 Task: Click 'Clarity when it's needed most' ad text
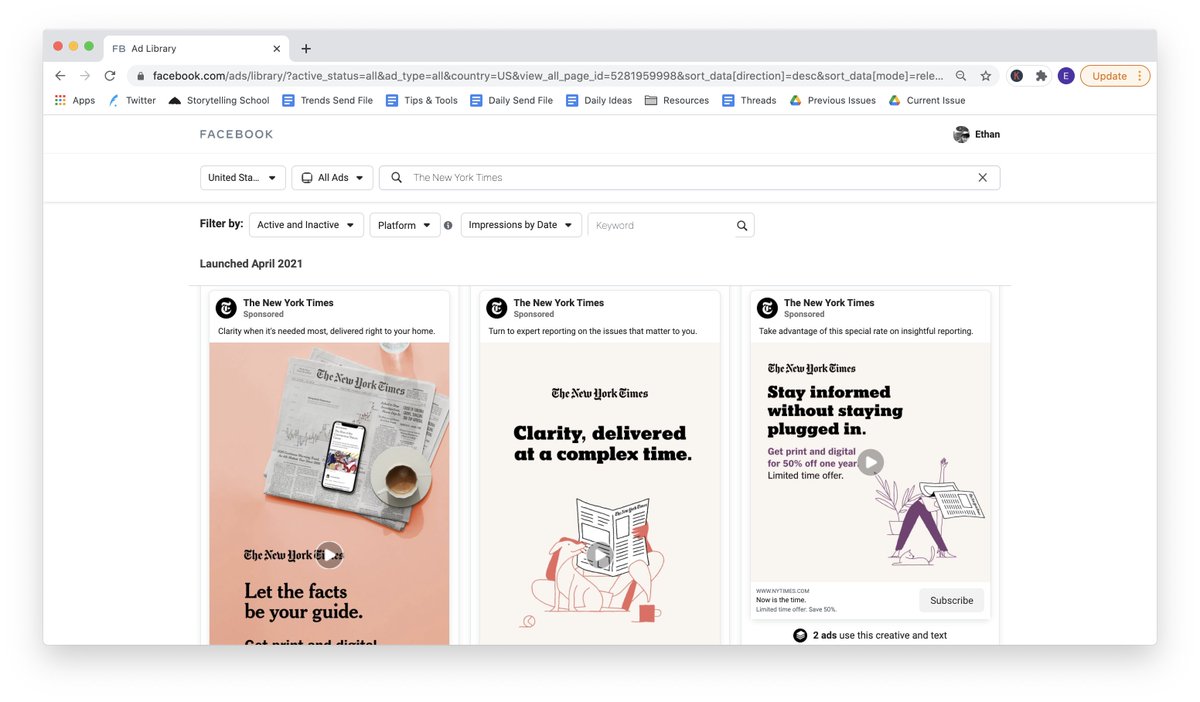[x=326, y=331]
